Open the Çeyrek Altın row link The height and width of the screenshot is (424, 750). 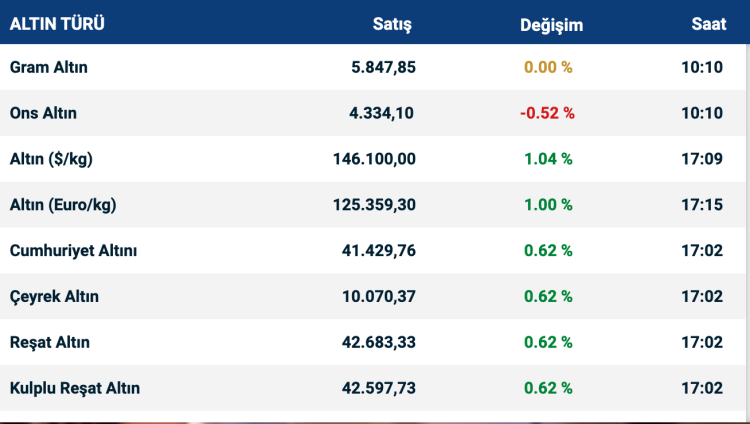point(54,296)
